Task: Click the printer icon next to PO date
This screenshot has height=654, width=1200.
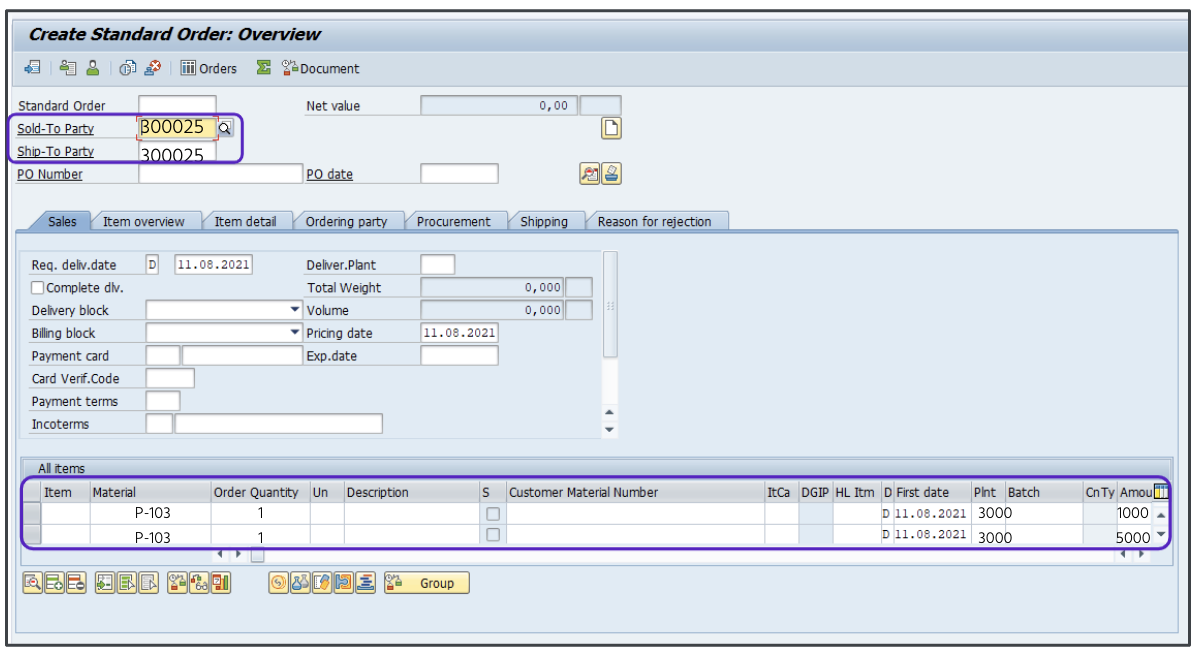Action: click(x=611, y=173)
